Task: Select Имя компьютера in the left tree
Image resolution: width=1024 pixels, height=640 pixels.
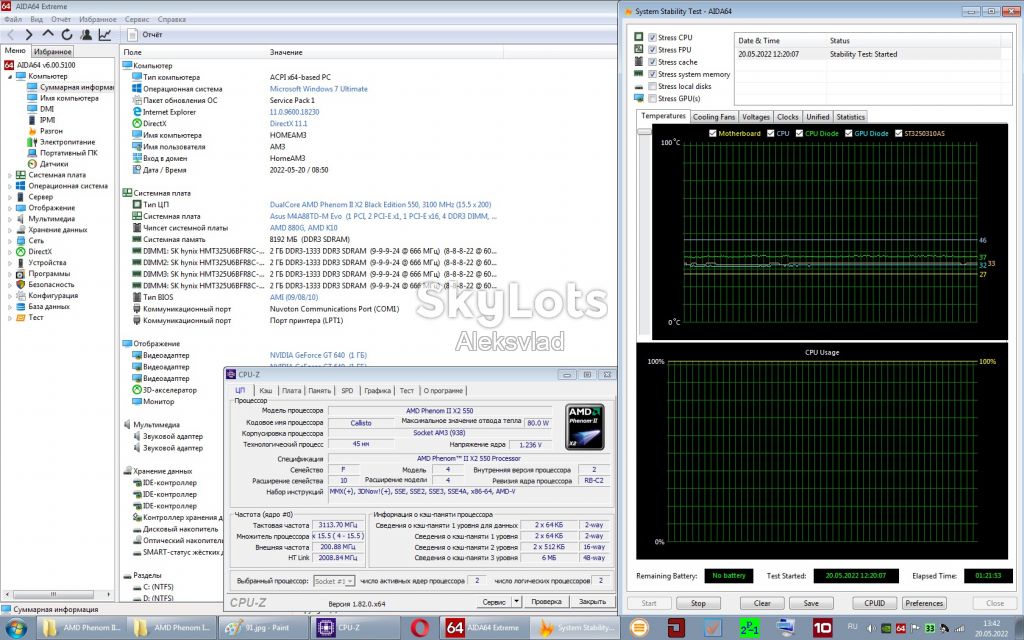Action: (63, 98)
